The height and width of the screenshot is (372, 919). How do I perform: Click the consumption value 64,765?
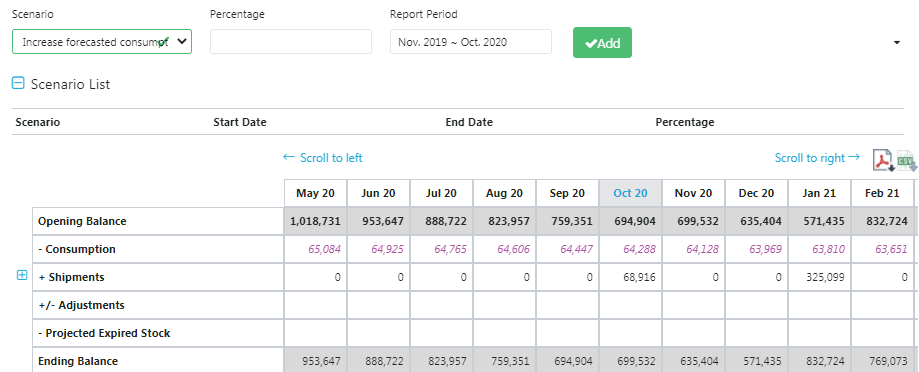(450, 249)
